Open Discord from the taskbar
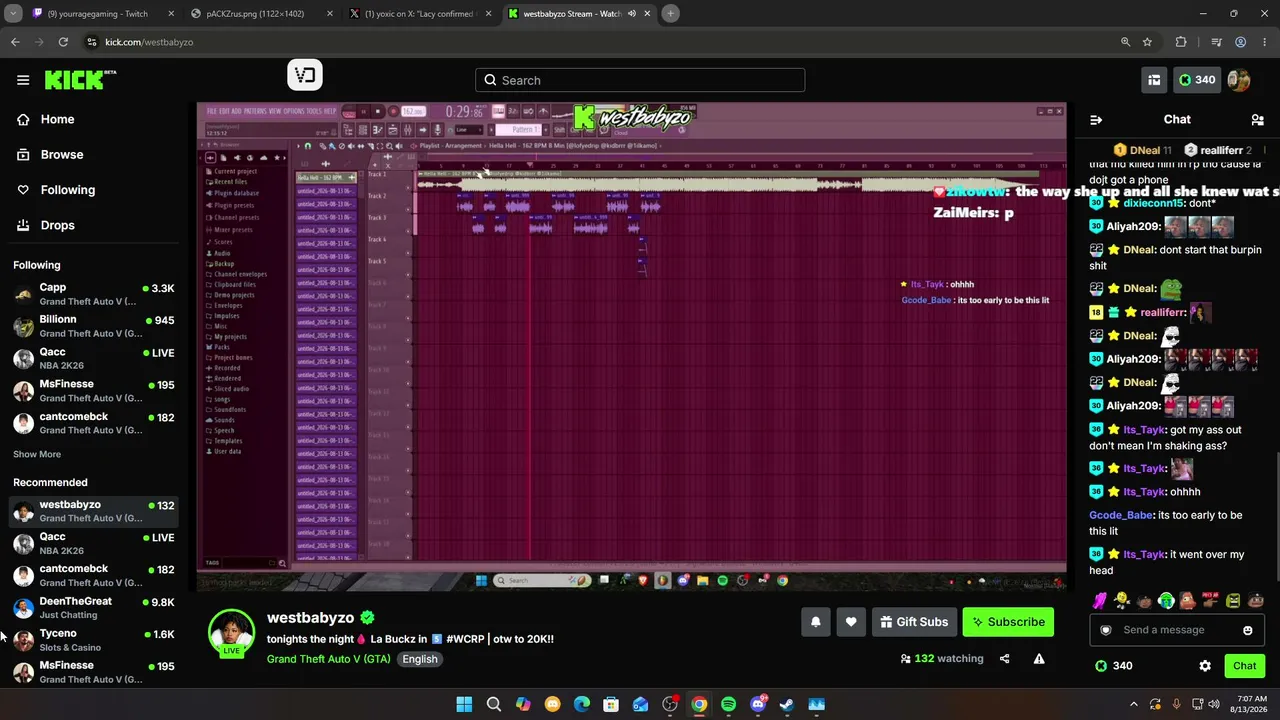The height and width of the screenshot is (720, 1280). pos(758,705)
